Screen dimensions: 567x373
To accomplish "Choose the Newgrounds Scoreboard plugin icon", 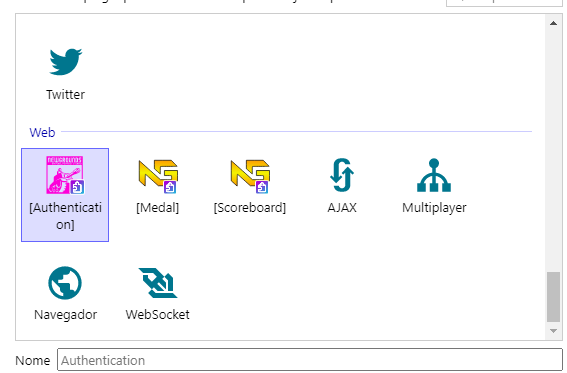I will [x=250, y=176].
